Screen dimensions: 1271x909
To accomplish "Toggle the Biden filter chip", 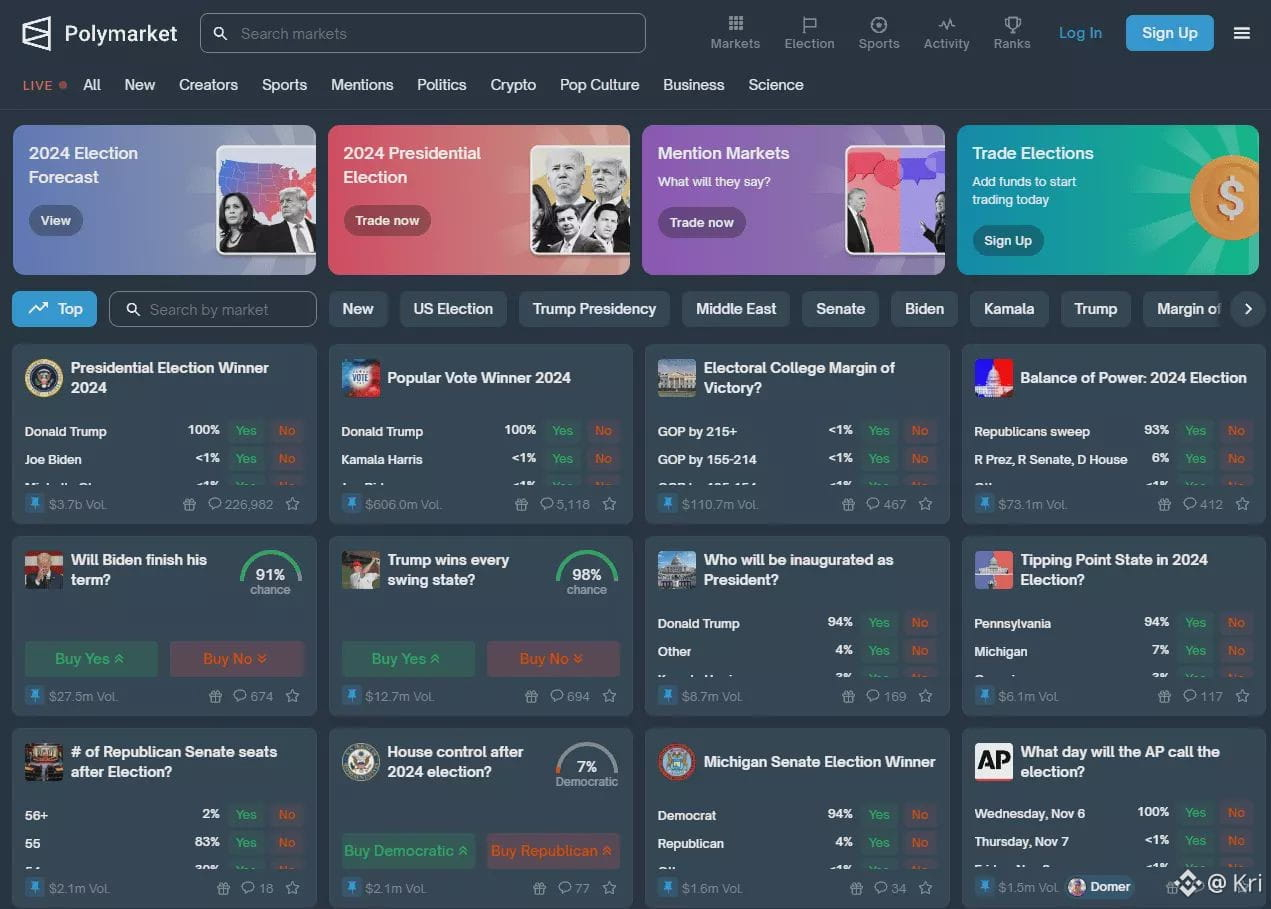I will pos(923,309).
